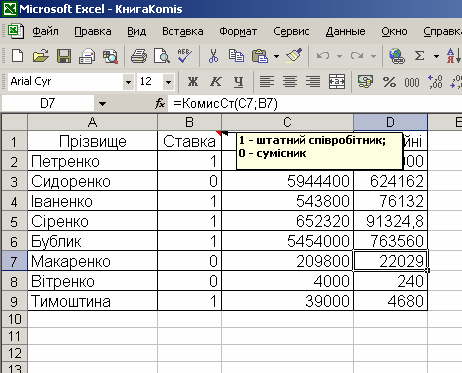The height and width of the screenshot is (373, 462).
Task: Select column C header
Action: tap(287, 122)
